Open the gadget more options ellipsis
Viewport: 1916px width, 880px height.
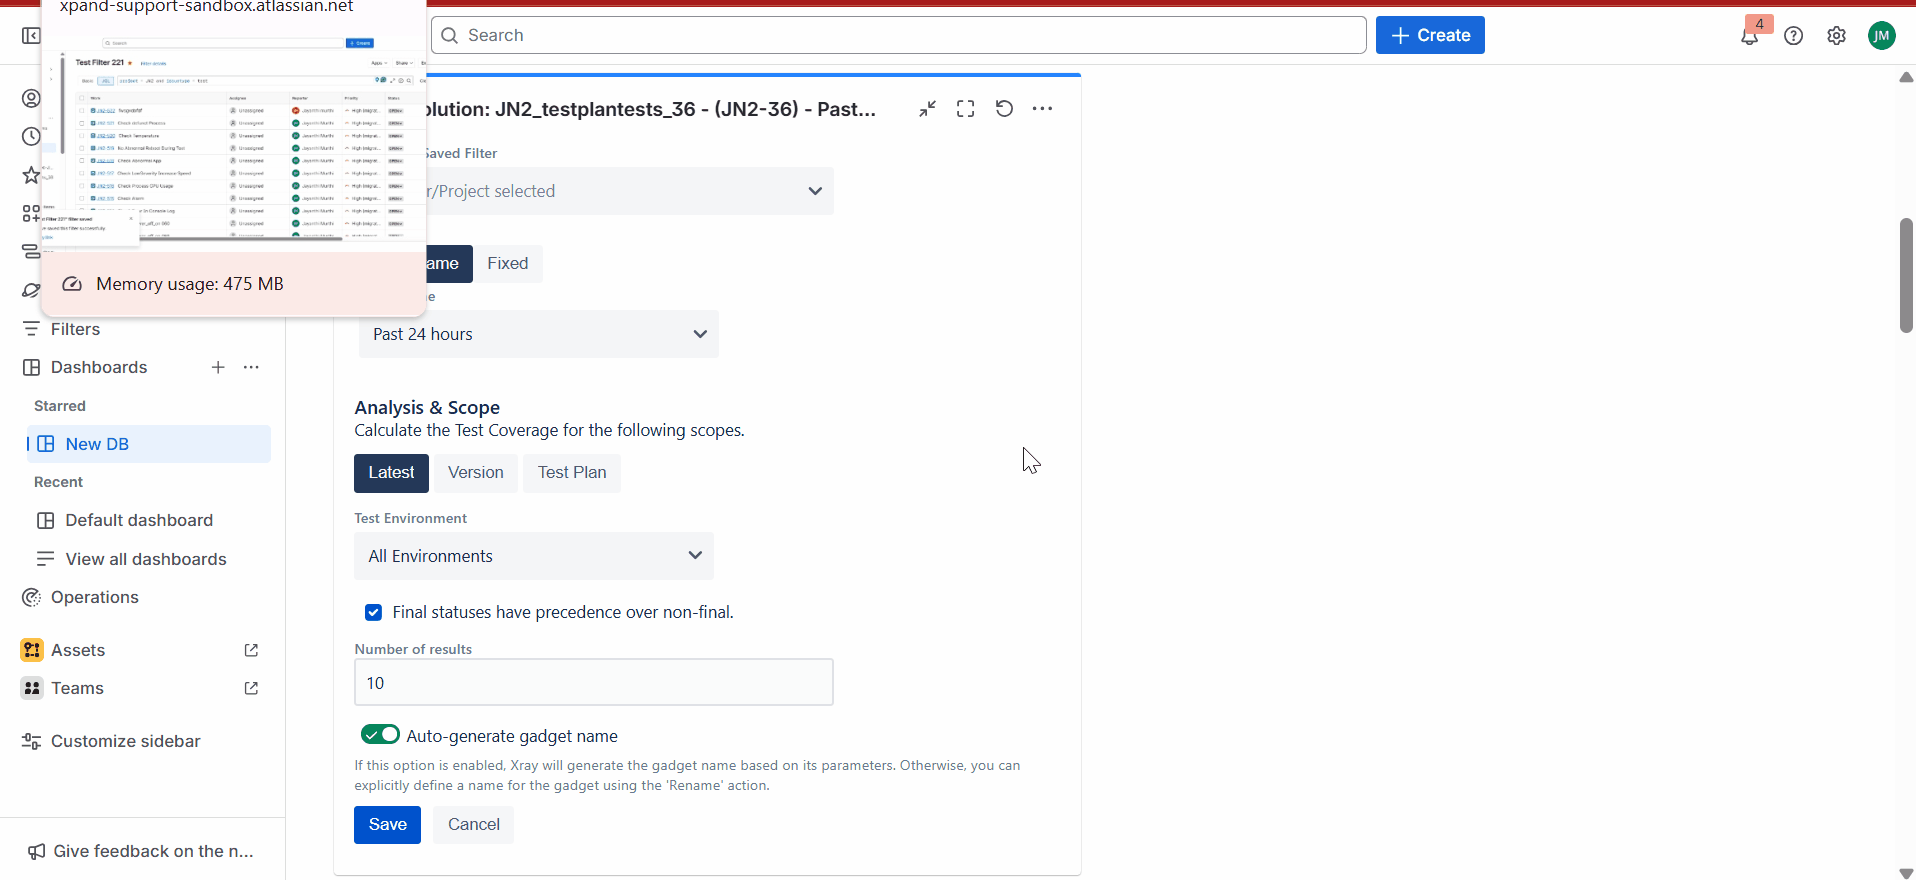(1042, 109)
